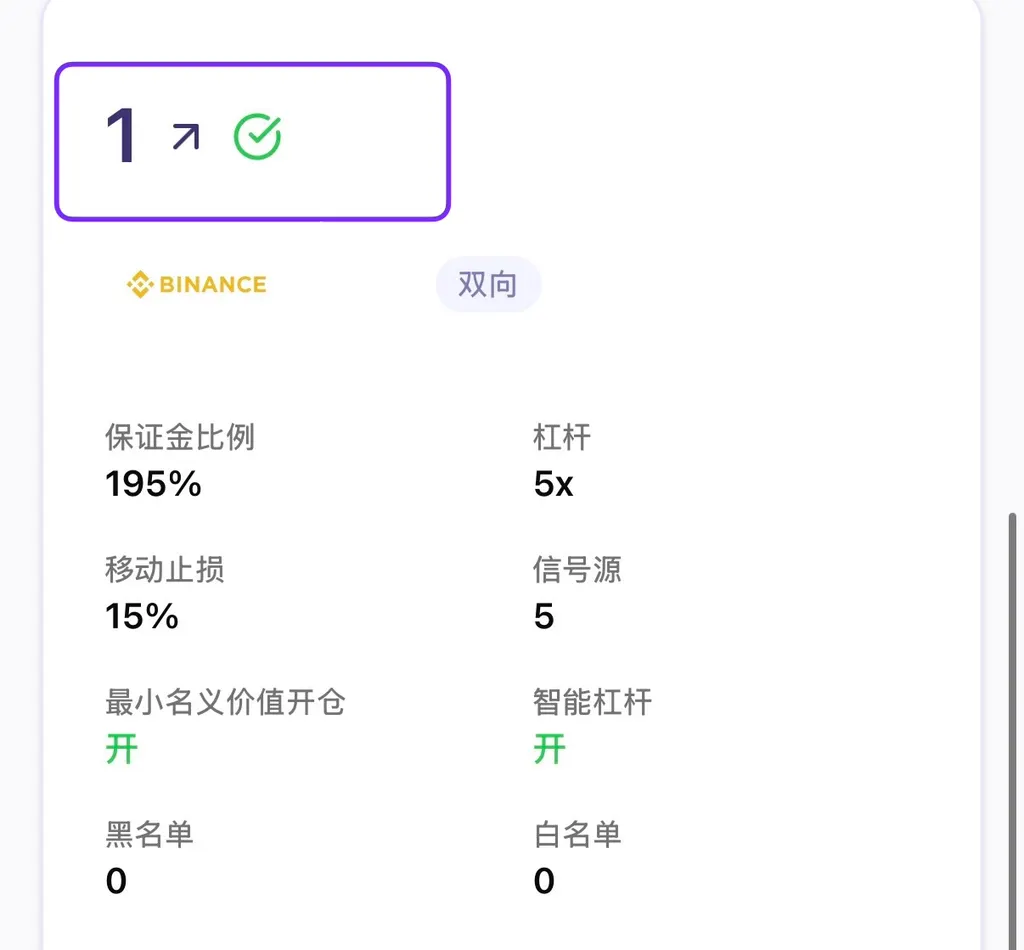Click the green checkmark status icon
1024x950 pixels.
click(x=258, y=136)
